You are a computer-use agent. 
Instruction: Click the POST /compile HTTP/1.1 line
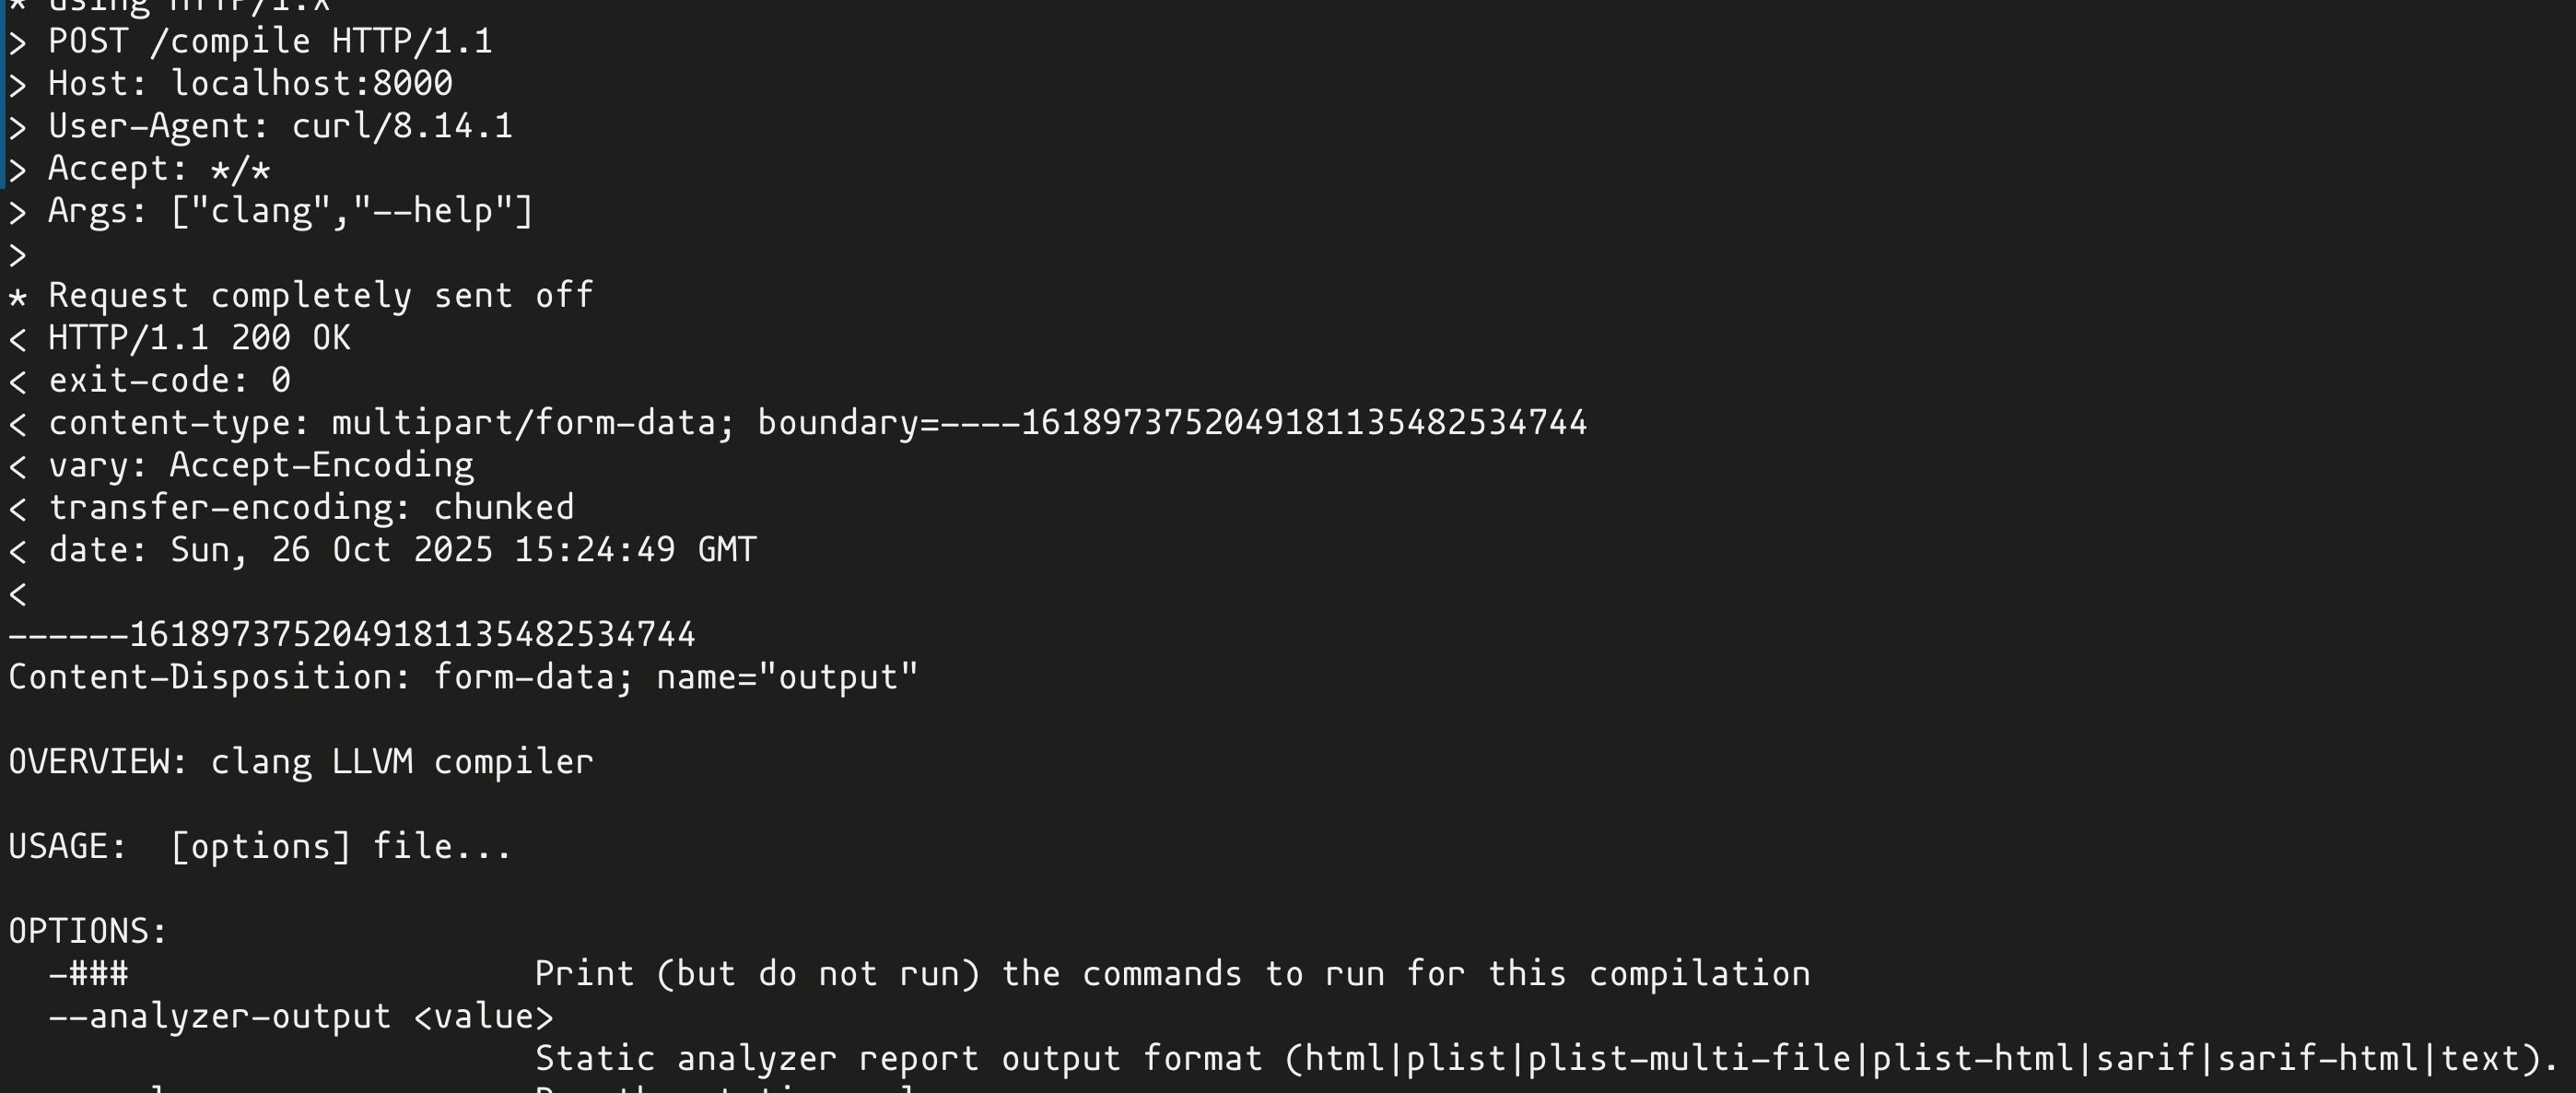250,41
